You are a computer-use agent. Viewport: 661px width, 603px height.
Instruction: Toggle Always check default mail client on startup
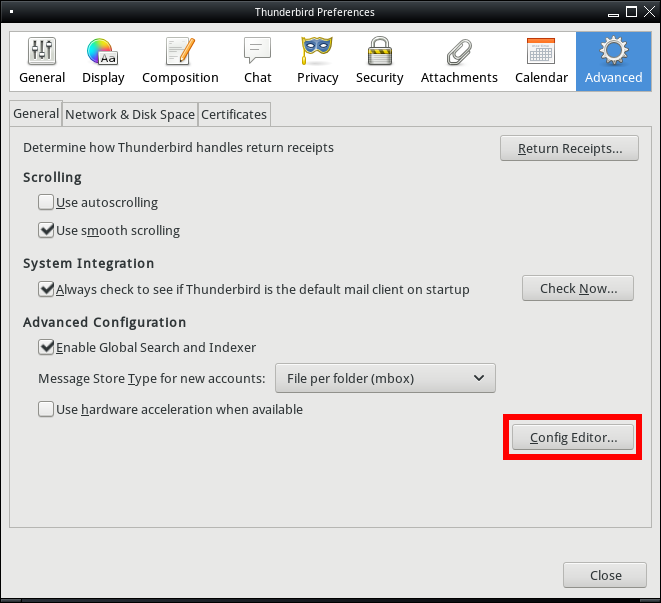pyautogui.click(x=46, y=290)
